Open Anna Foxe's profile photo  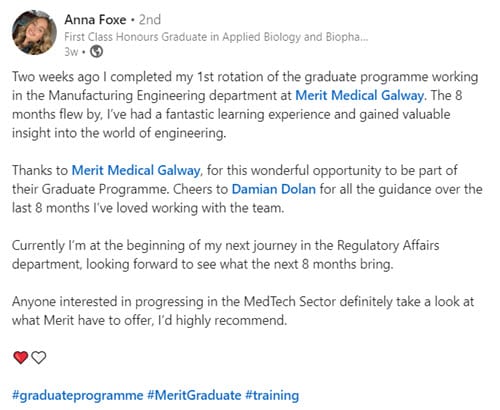click(34, 32)
